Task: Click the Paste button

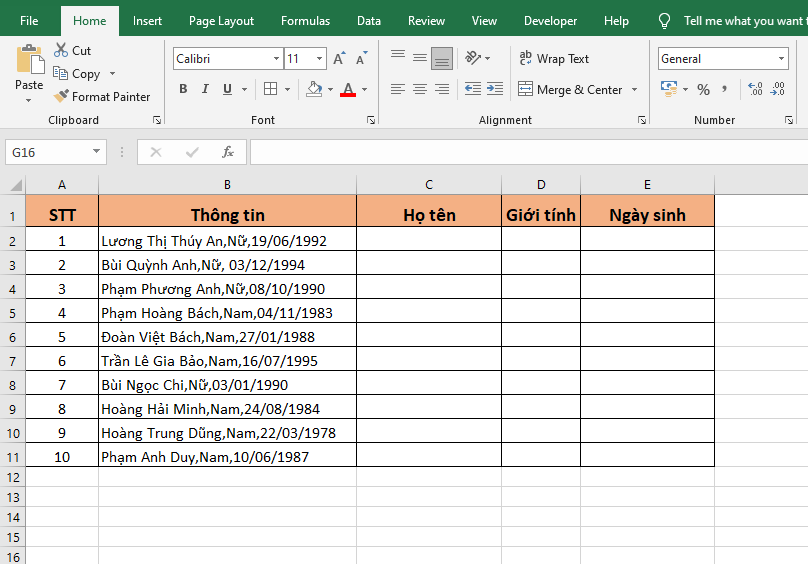Action: coord(29,68)
